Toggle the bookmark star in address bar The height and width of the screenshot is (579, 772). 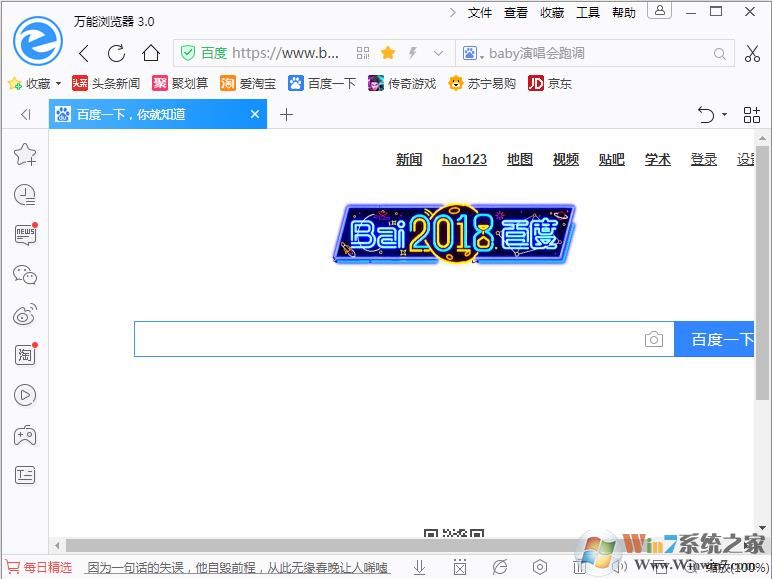388,53
